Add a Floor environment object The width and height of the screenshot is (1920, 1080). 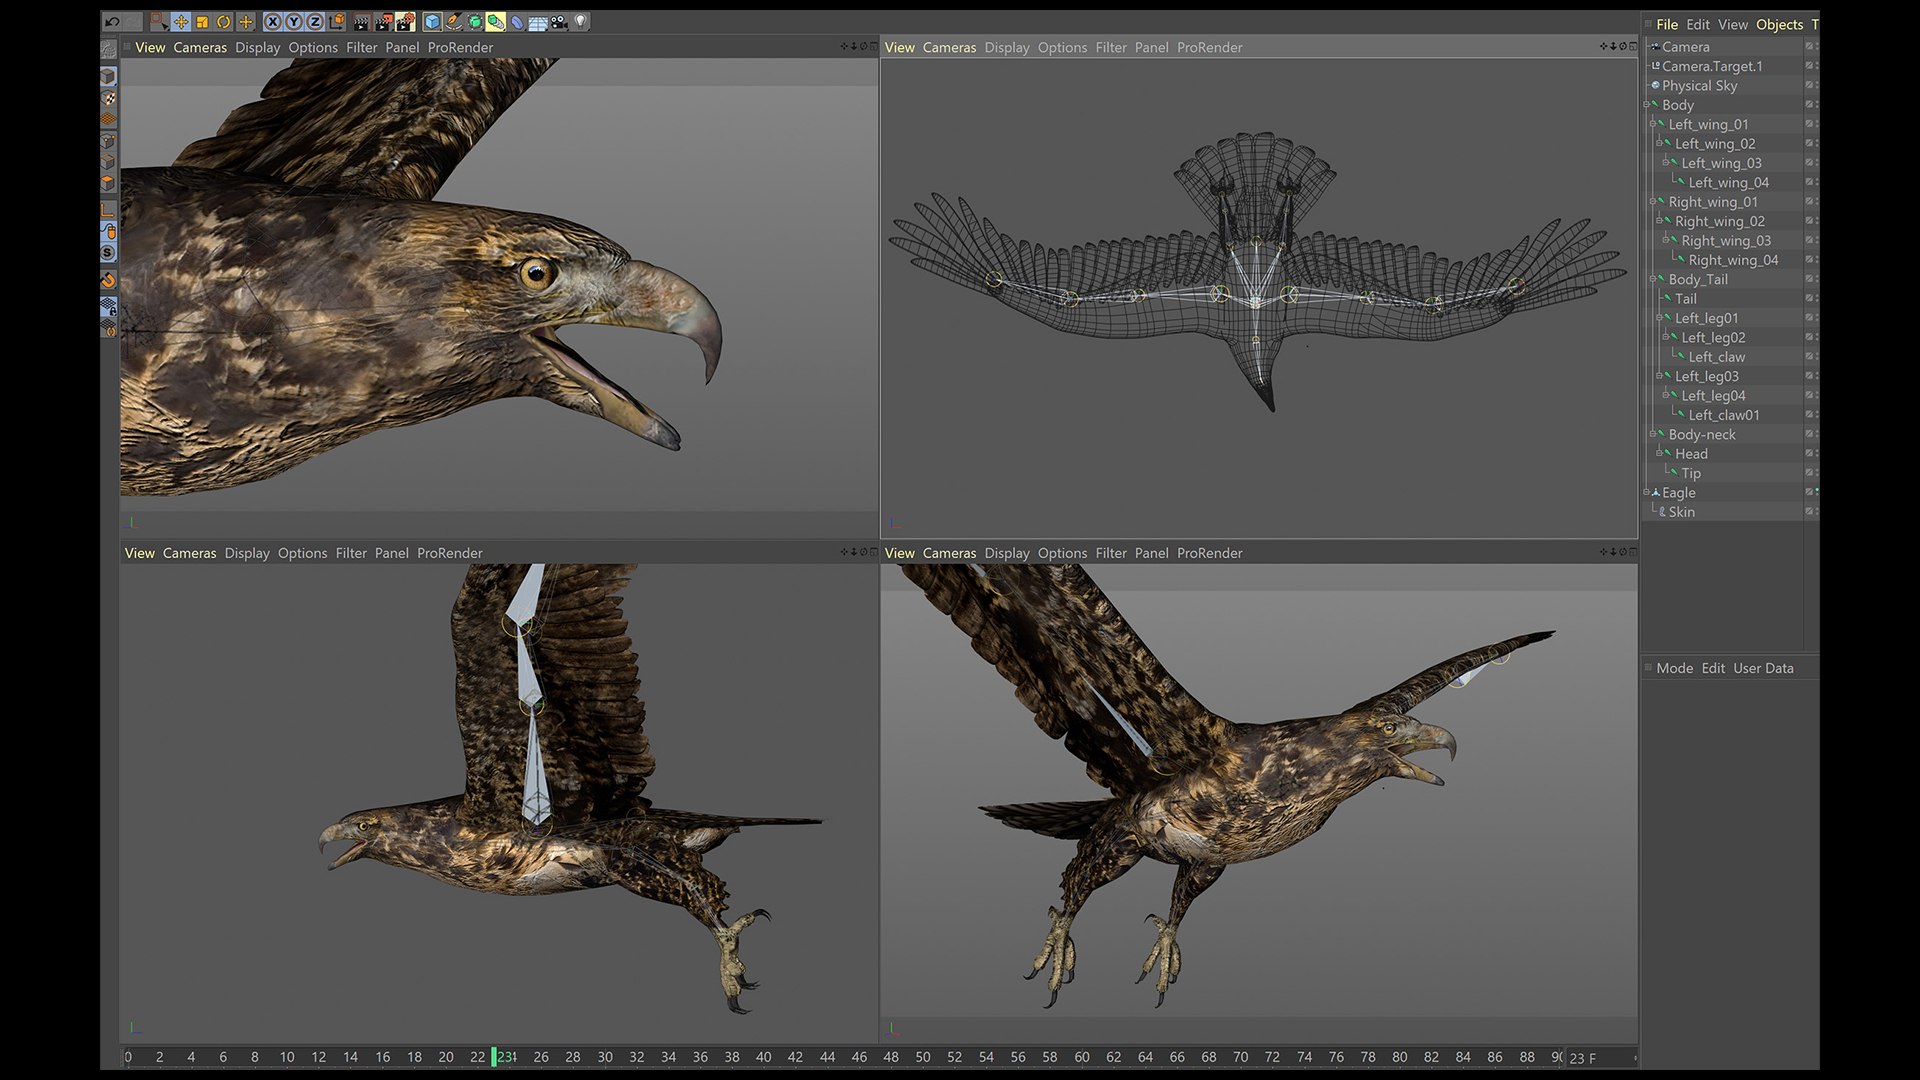tap(538, 21)
